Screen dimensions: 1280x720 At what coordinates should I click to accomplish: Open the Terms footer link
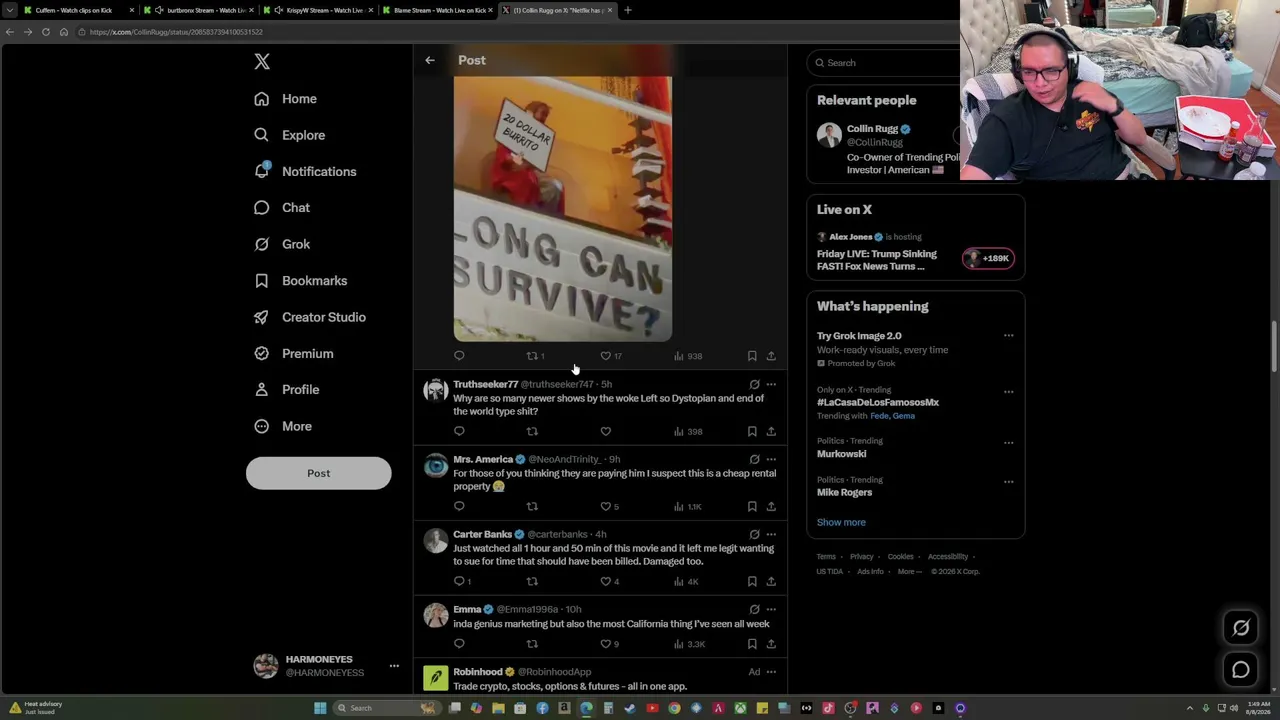point(826,556)
